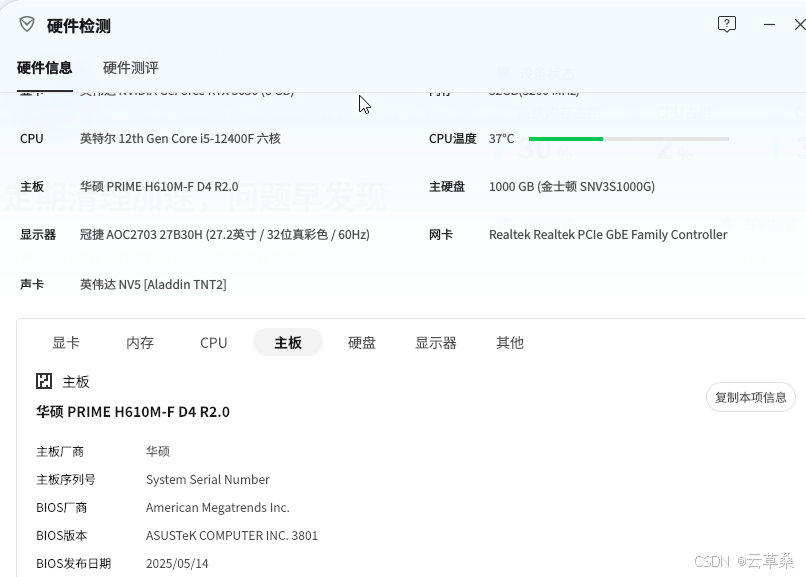Click the BIOS版本 value ASUSTeK COMPUTER INC. 3801
The image size is (806, 577).
(232, 535)
